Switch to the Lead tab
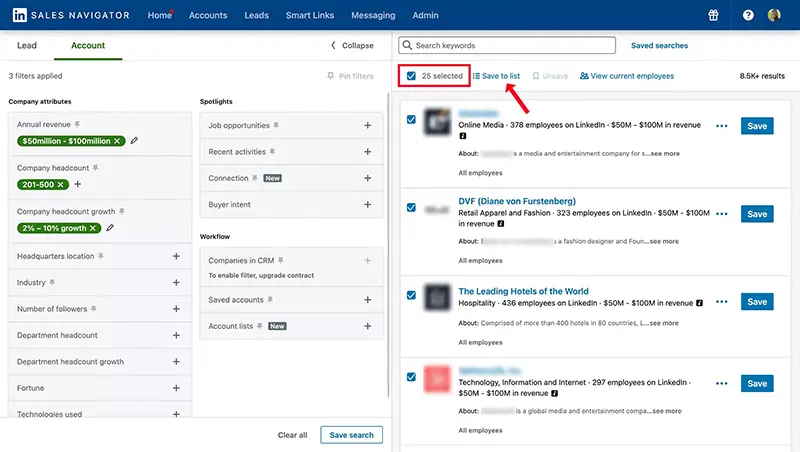The image size is (800, 452). pos(27,45)
